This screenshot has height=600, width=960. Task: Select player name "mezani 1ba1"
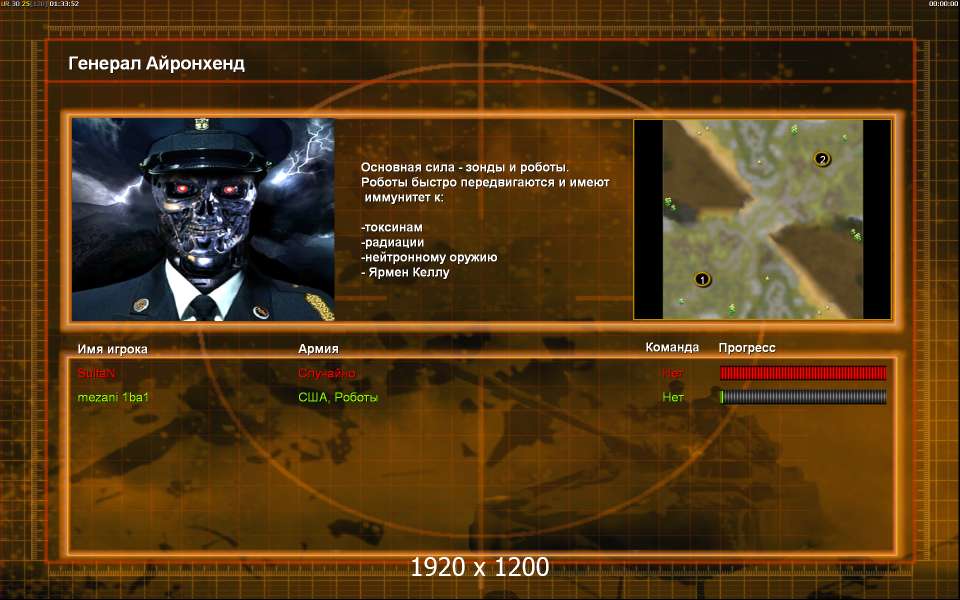pyautogui.click(x=113, y=397)
